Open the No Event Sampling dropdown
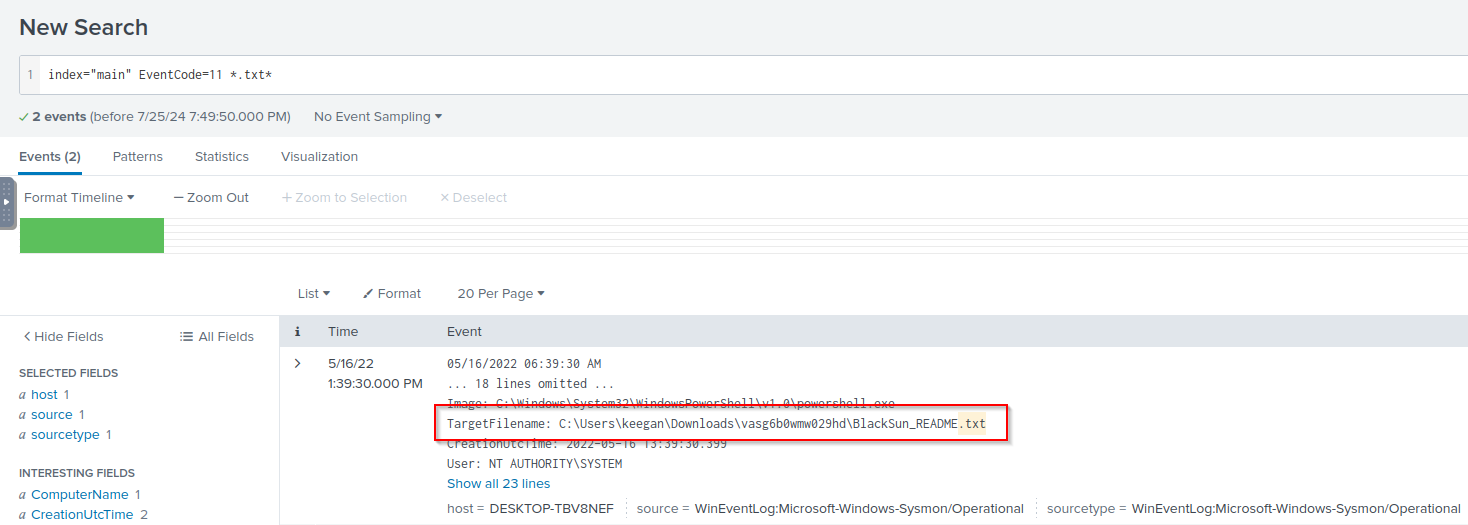This screenshot has height=525, width=1468. (x=378, y=117)
